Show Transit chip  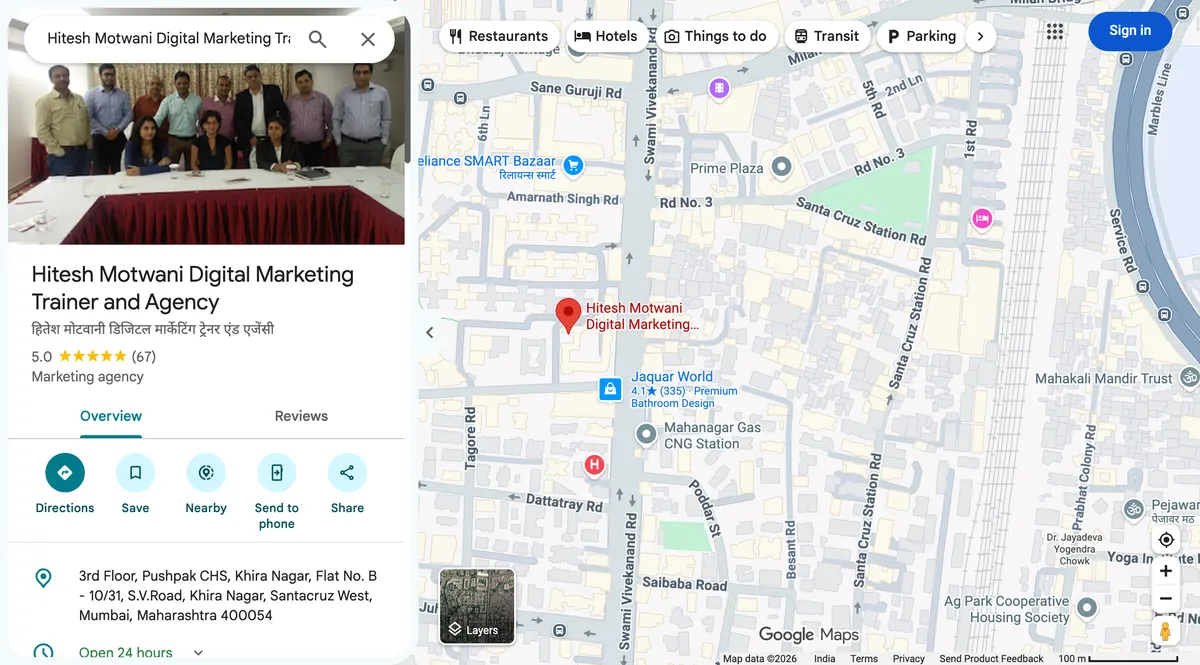click(827, 36)
